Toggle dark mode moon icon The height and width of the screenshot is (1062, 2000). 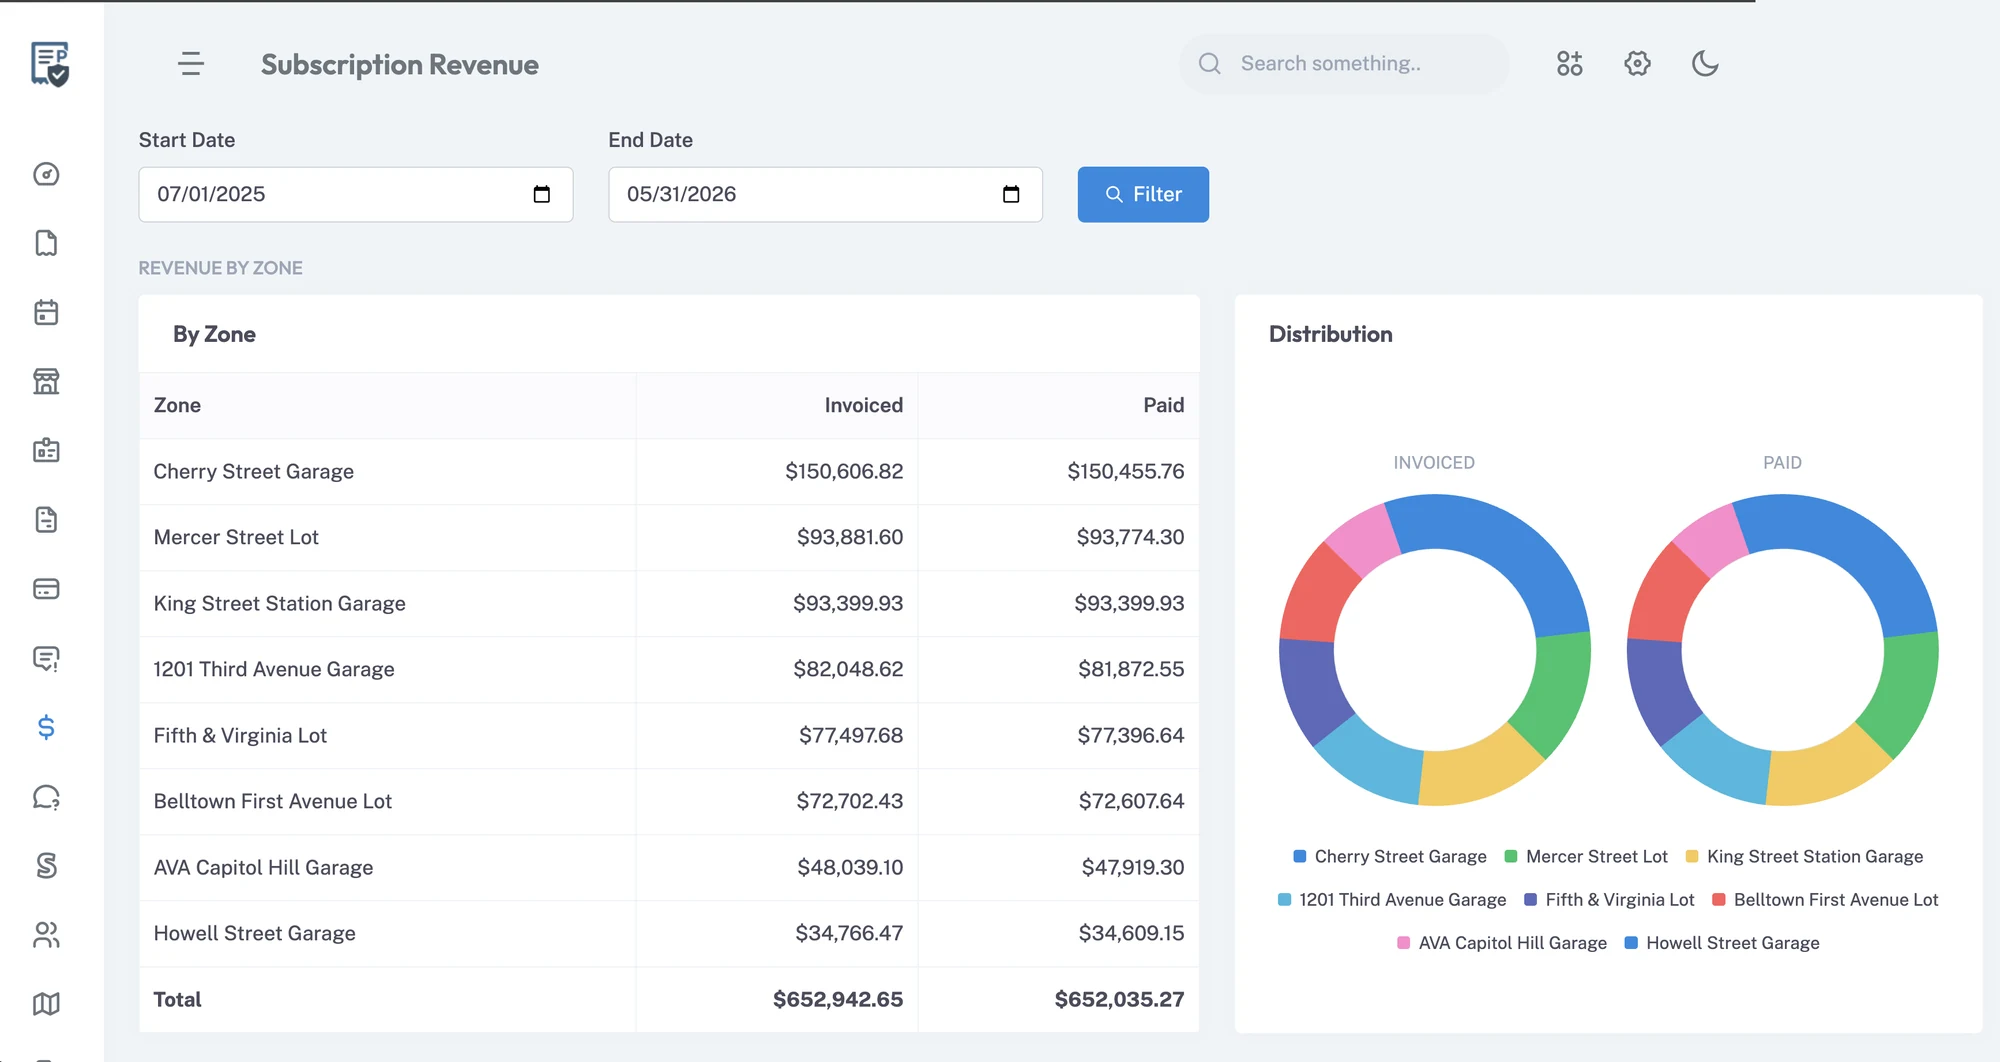1705,64
